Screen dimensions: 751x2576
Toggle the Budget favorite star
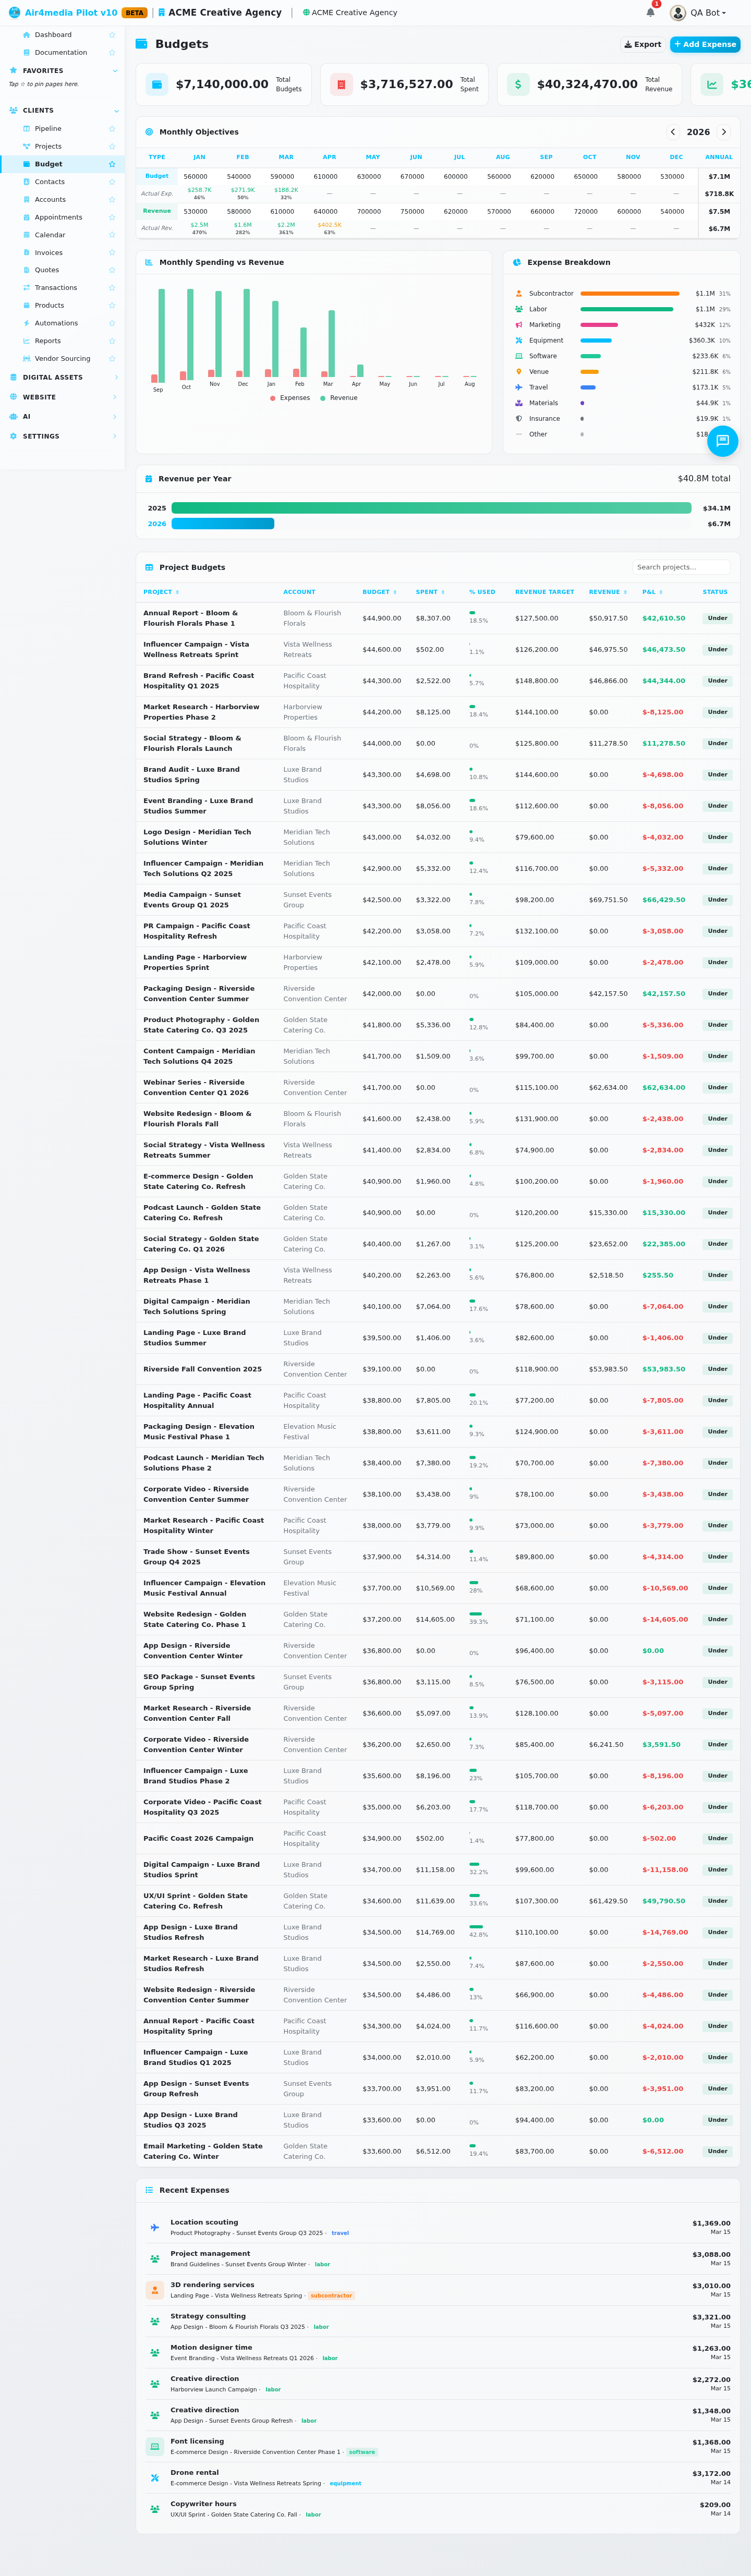coord(112,164)
